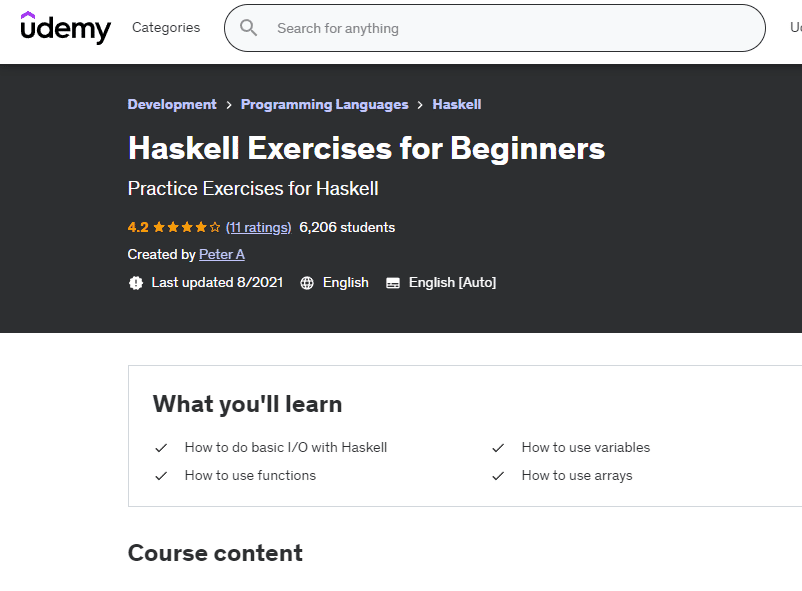The width and height of the screenshot is (802, 591).
Task: Click checkmark beside How to use arrays
Action: point(498,476)
